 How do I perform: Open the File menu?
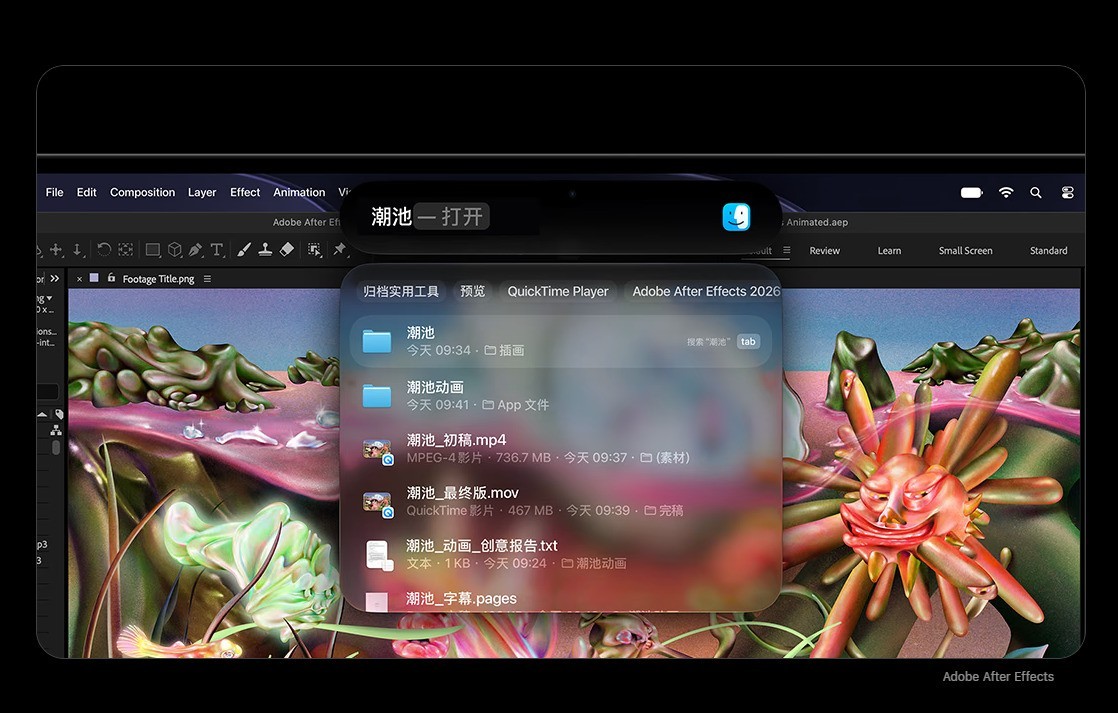54,193
